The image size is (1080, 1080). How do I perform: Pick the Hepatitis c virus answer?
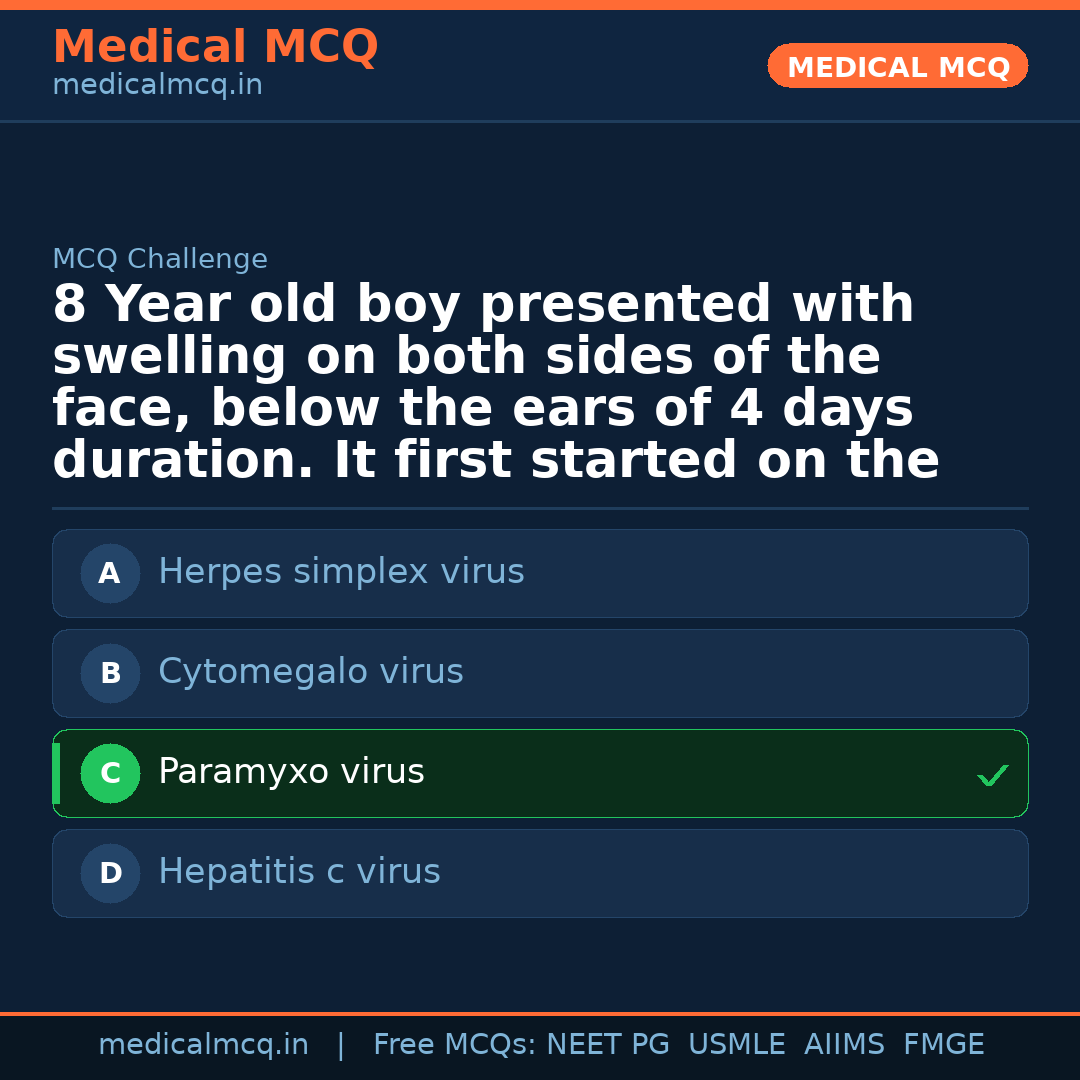click(x=299, y=872)
